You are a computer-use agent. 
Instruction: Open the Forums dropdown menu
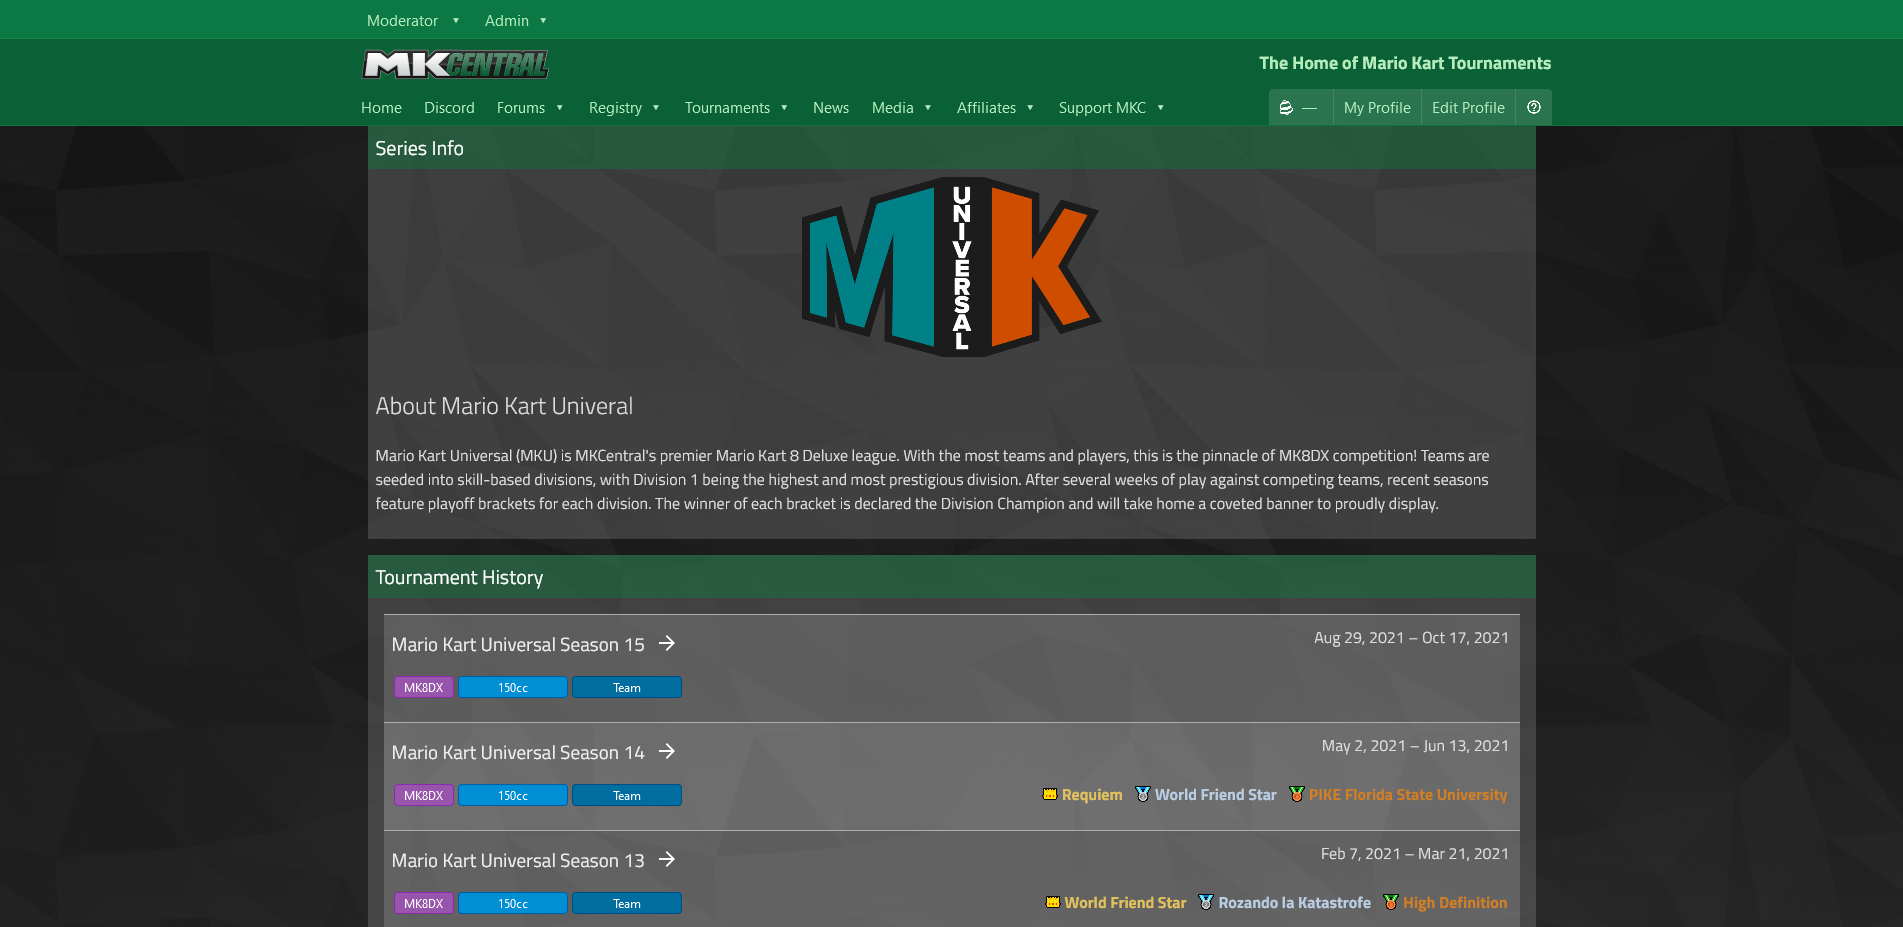530,108
